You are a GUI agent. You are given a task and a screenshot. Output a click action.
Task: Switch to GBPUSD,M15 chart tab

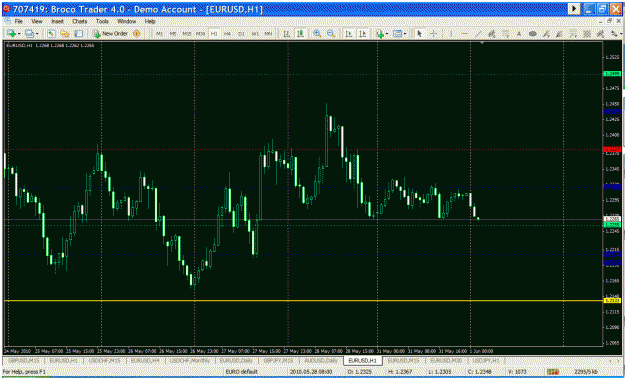click(23, 360)
